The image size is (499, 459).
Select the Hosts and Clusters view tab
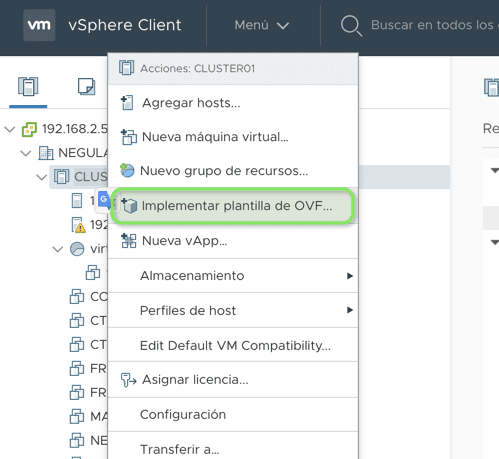point(28,87)
